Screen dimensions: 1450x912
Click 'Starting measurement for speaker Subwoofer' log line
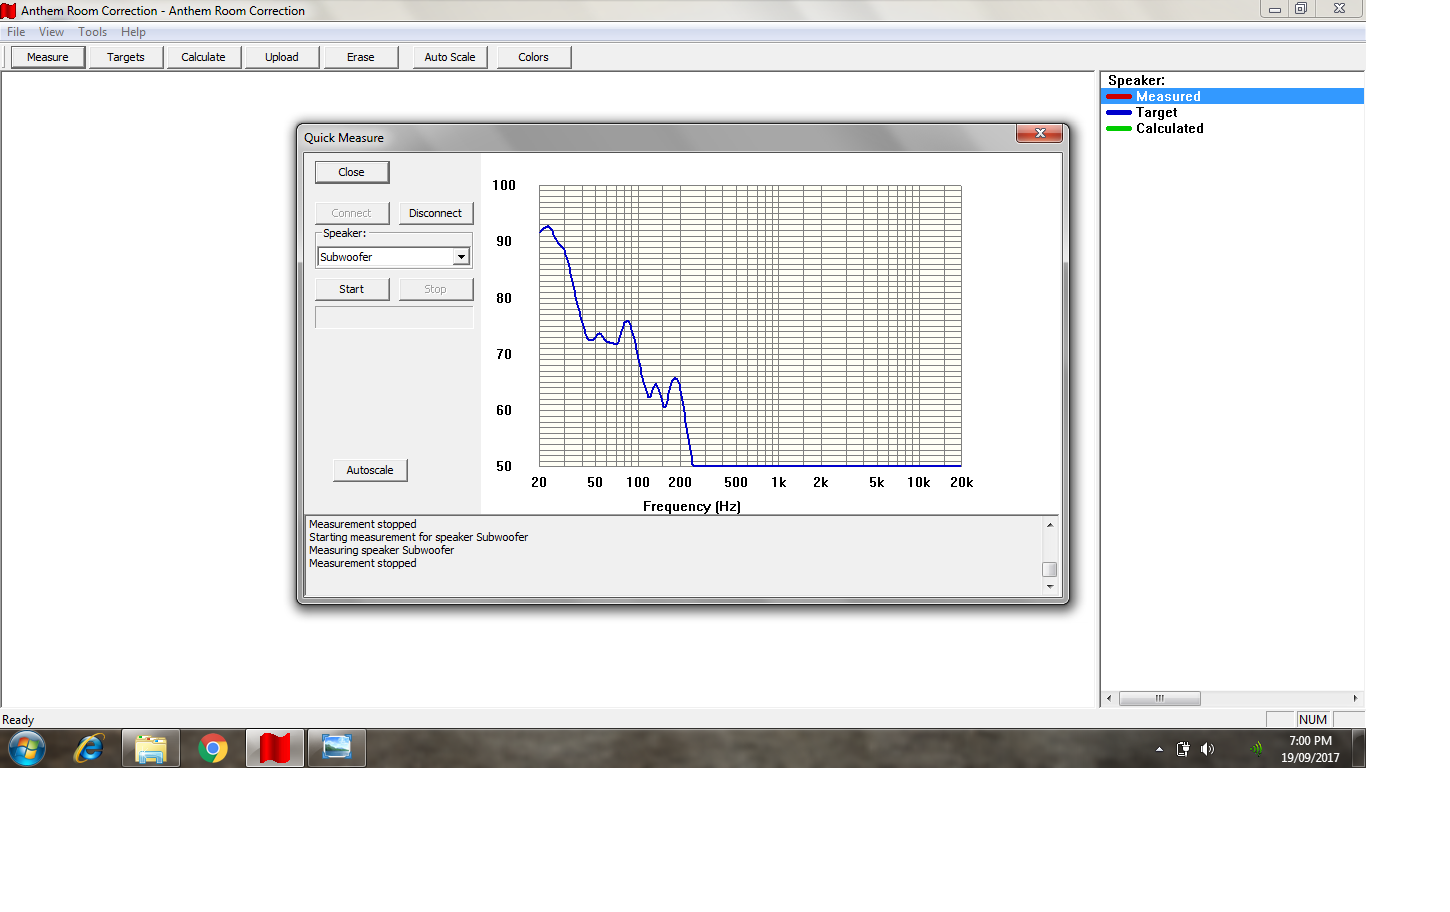click(418, 537)
